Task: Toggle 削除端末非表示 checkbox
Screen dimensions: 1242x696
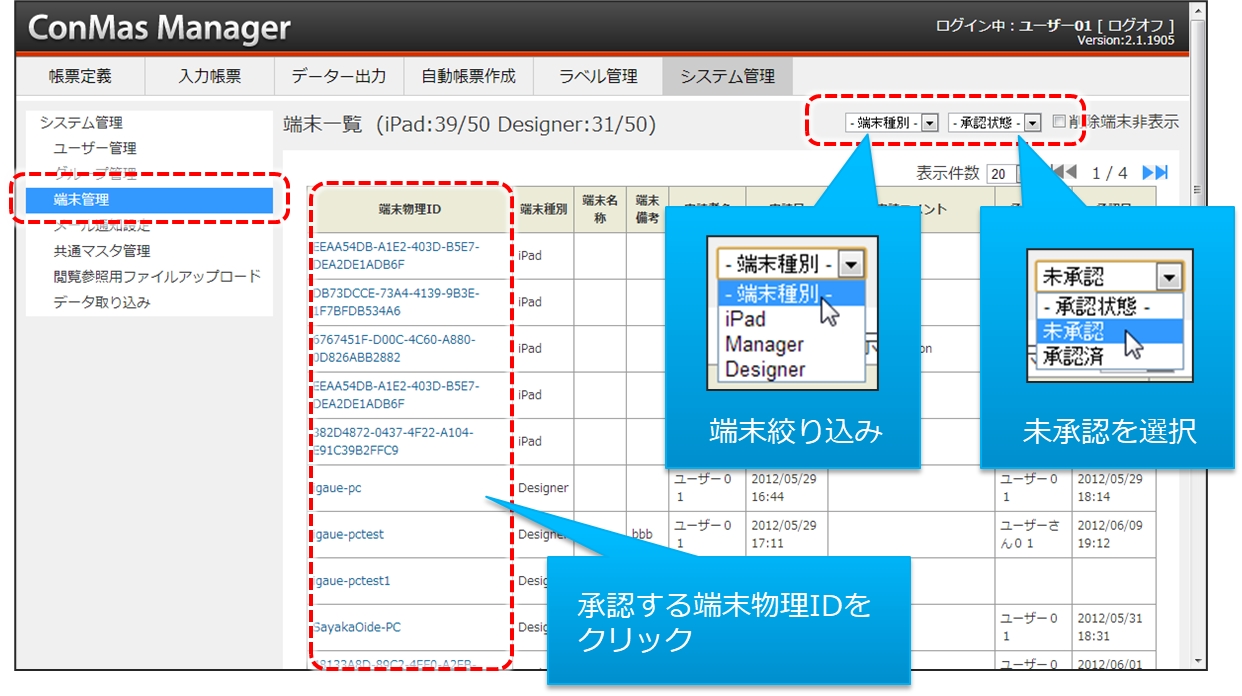Action: pyautogui.click(x=1058, y=122)
